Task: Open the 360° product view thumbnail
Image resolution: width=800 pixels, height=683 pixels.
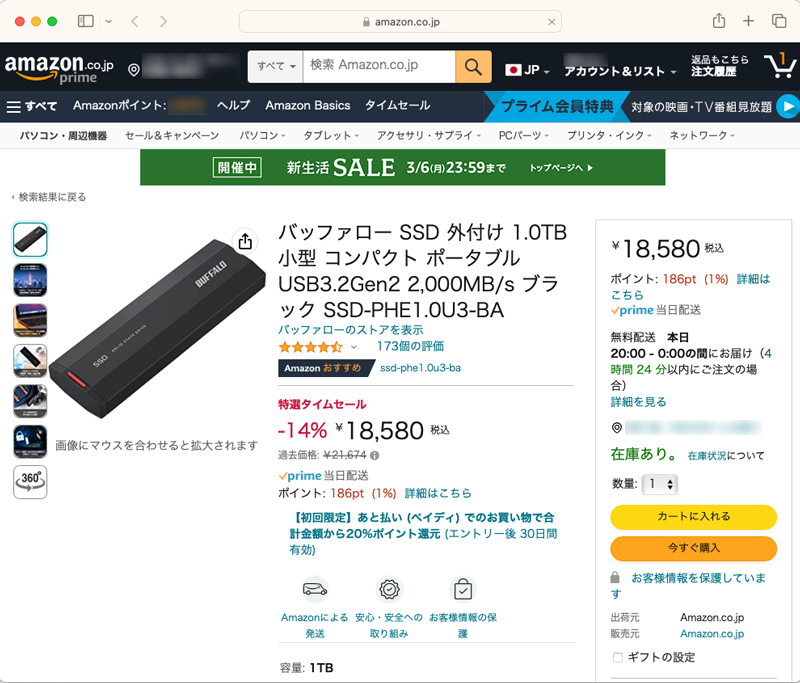Action: pyautogui.click(x=30, y=481)
